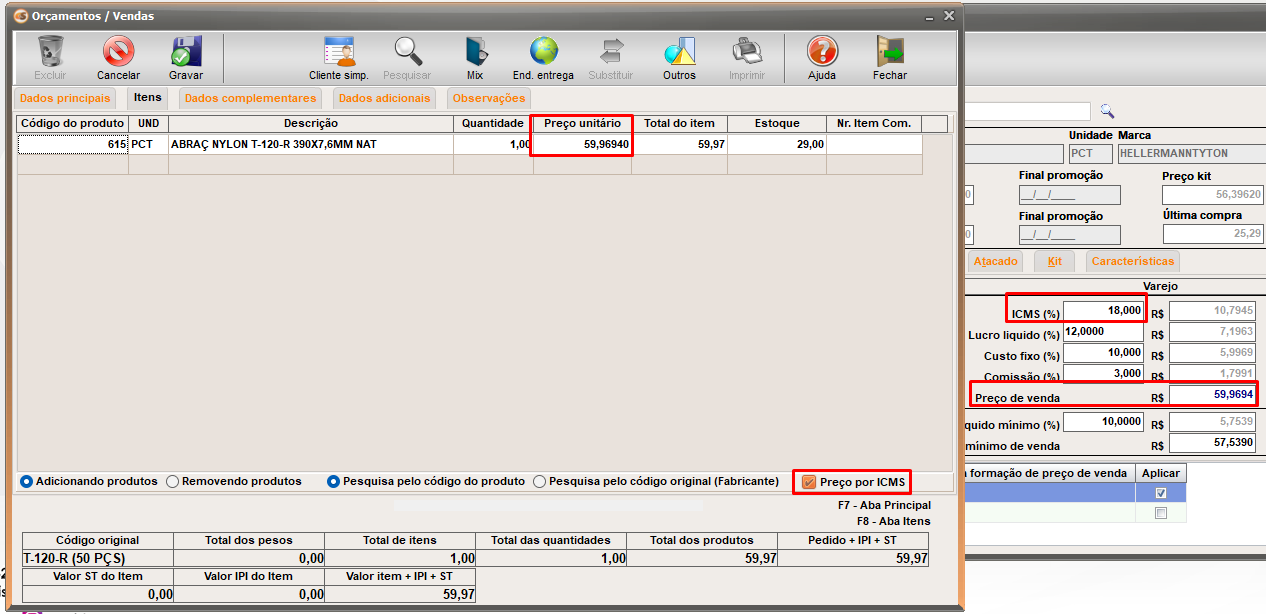Image resolution: width=1266 pixels, height=614 pixels.
Task: Enable the second Aplicar checkbox
Action: (1160, 513)
